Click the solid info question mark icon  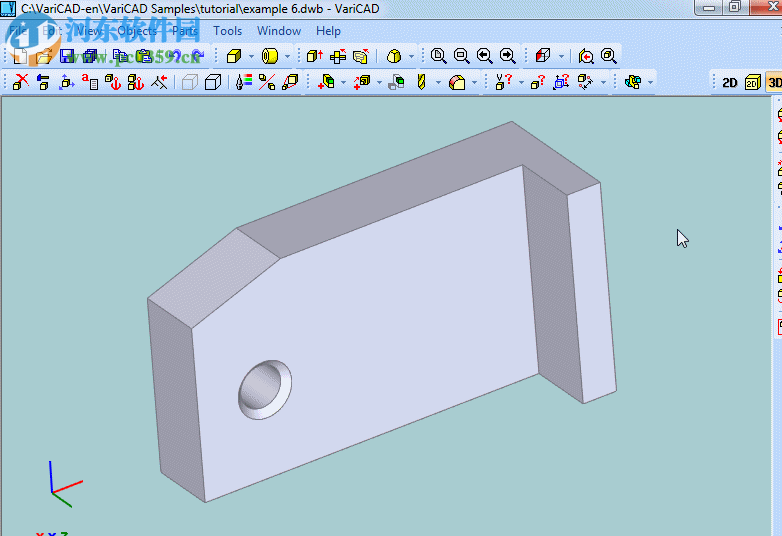pos(538,82)
